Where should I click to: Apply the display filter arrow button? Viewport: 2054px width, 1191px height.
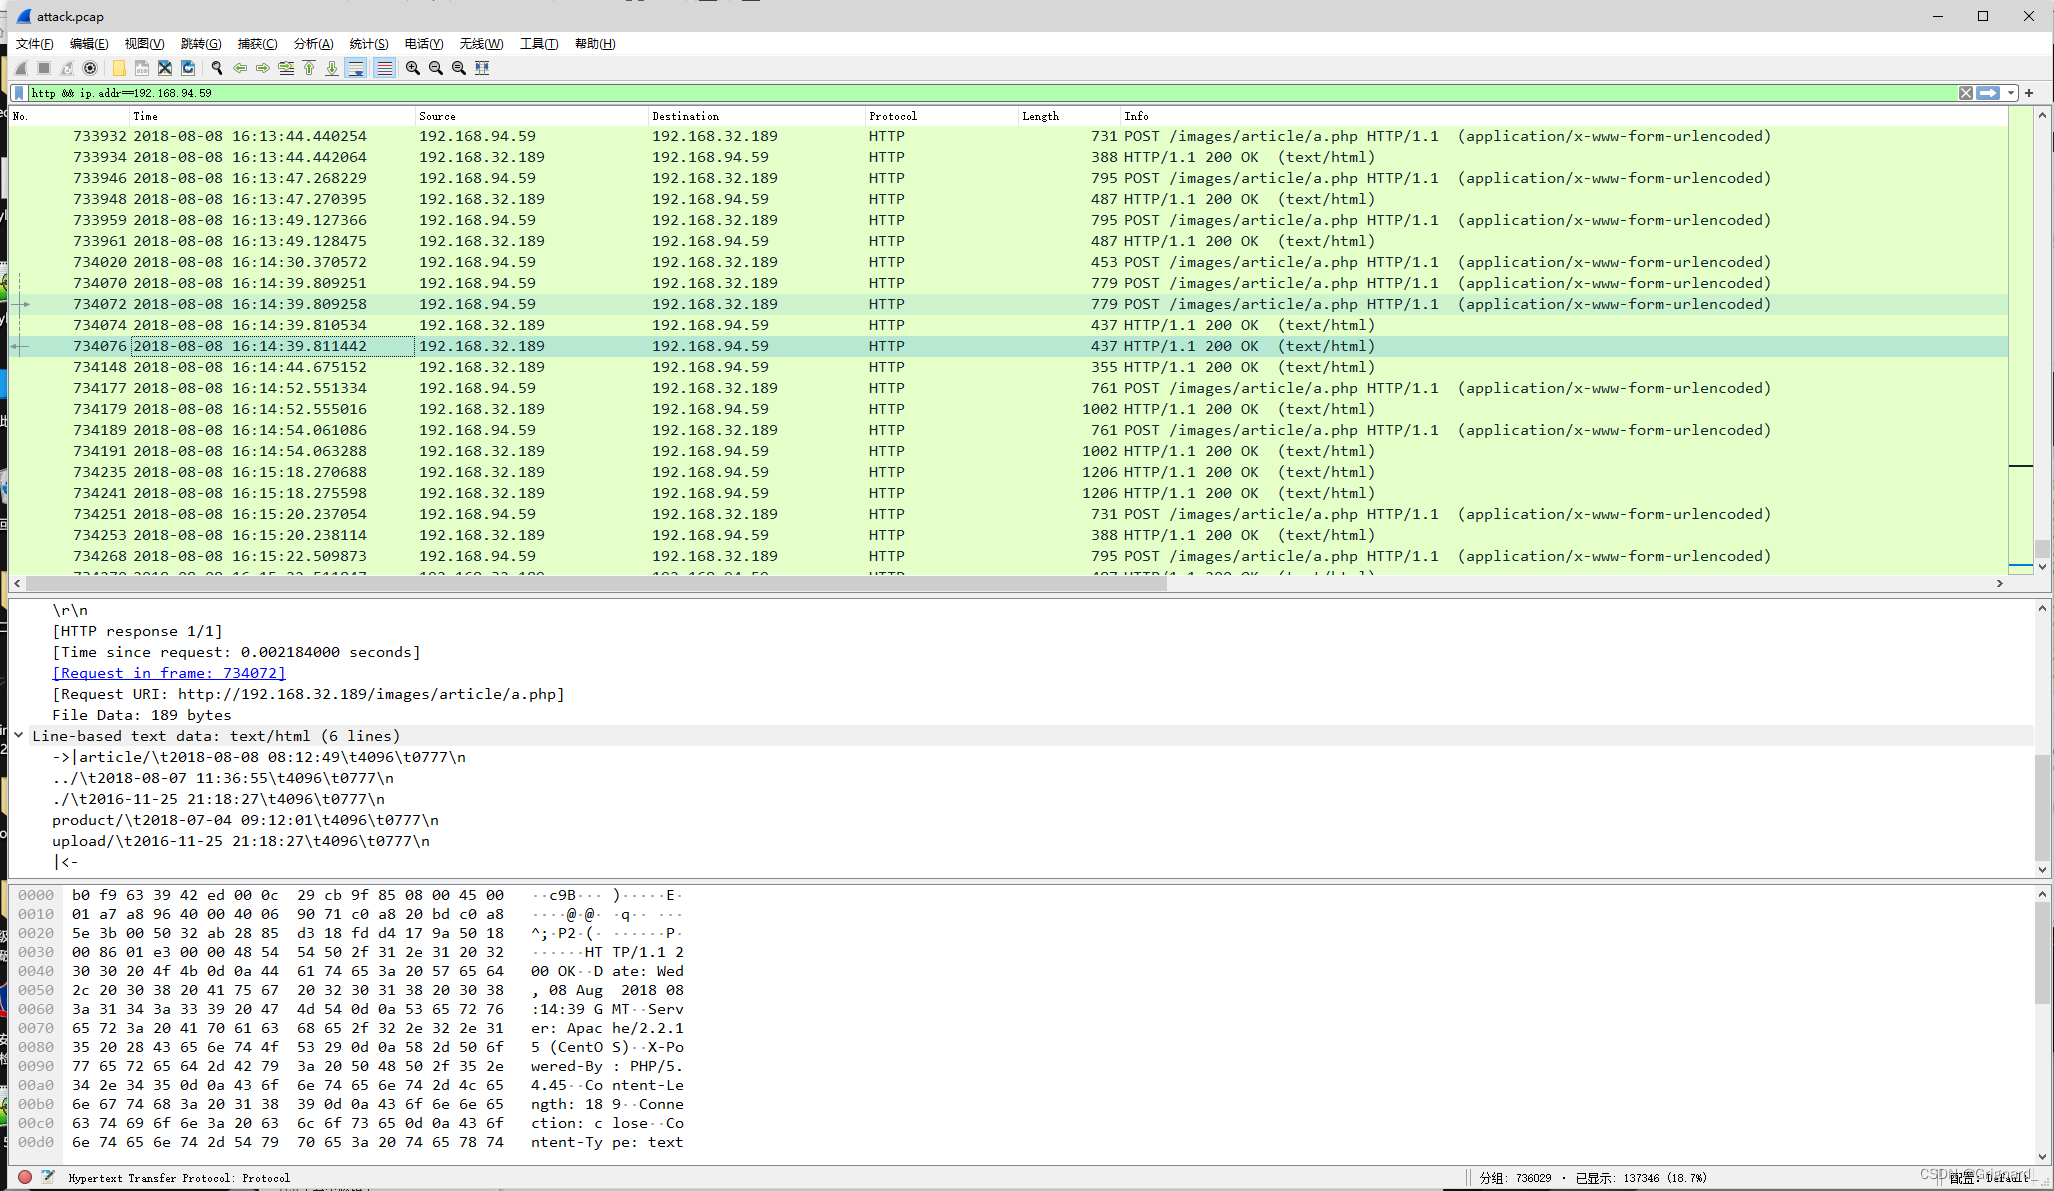click(x=1989, y=93)
